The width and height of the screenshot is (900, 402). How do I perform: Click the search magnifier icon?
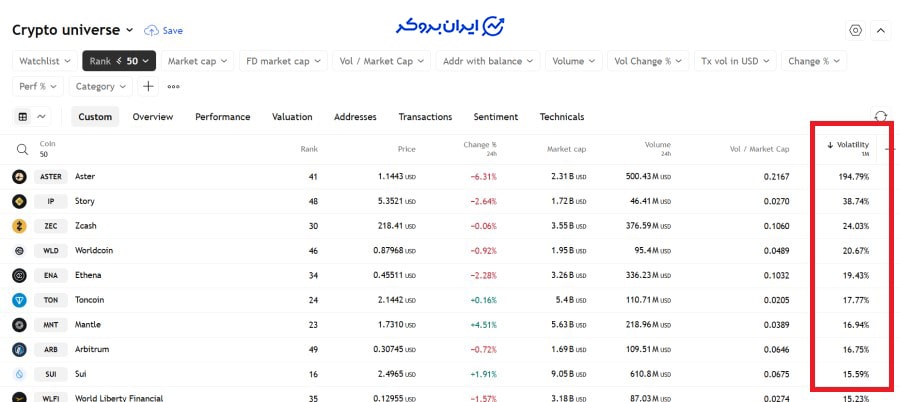pos(21,150)
